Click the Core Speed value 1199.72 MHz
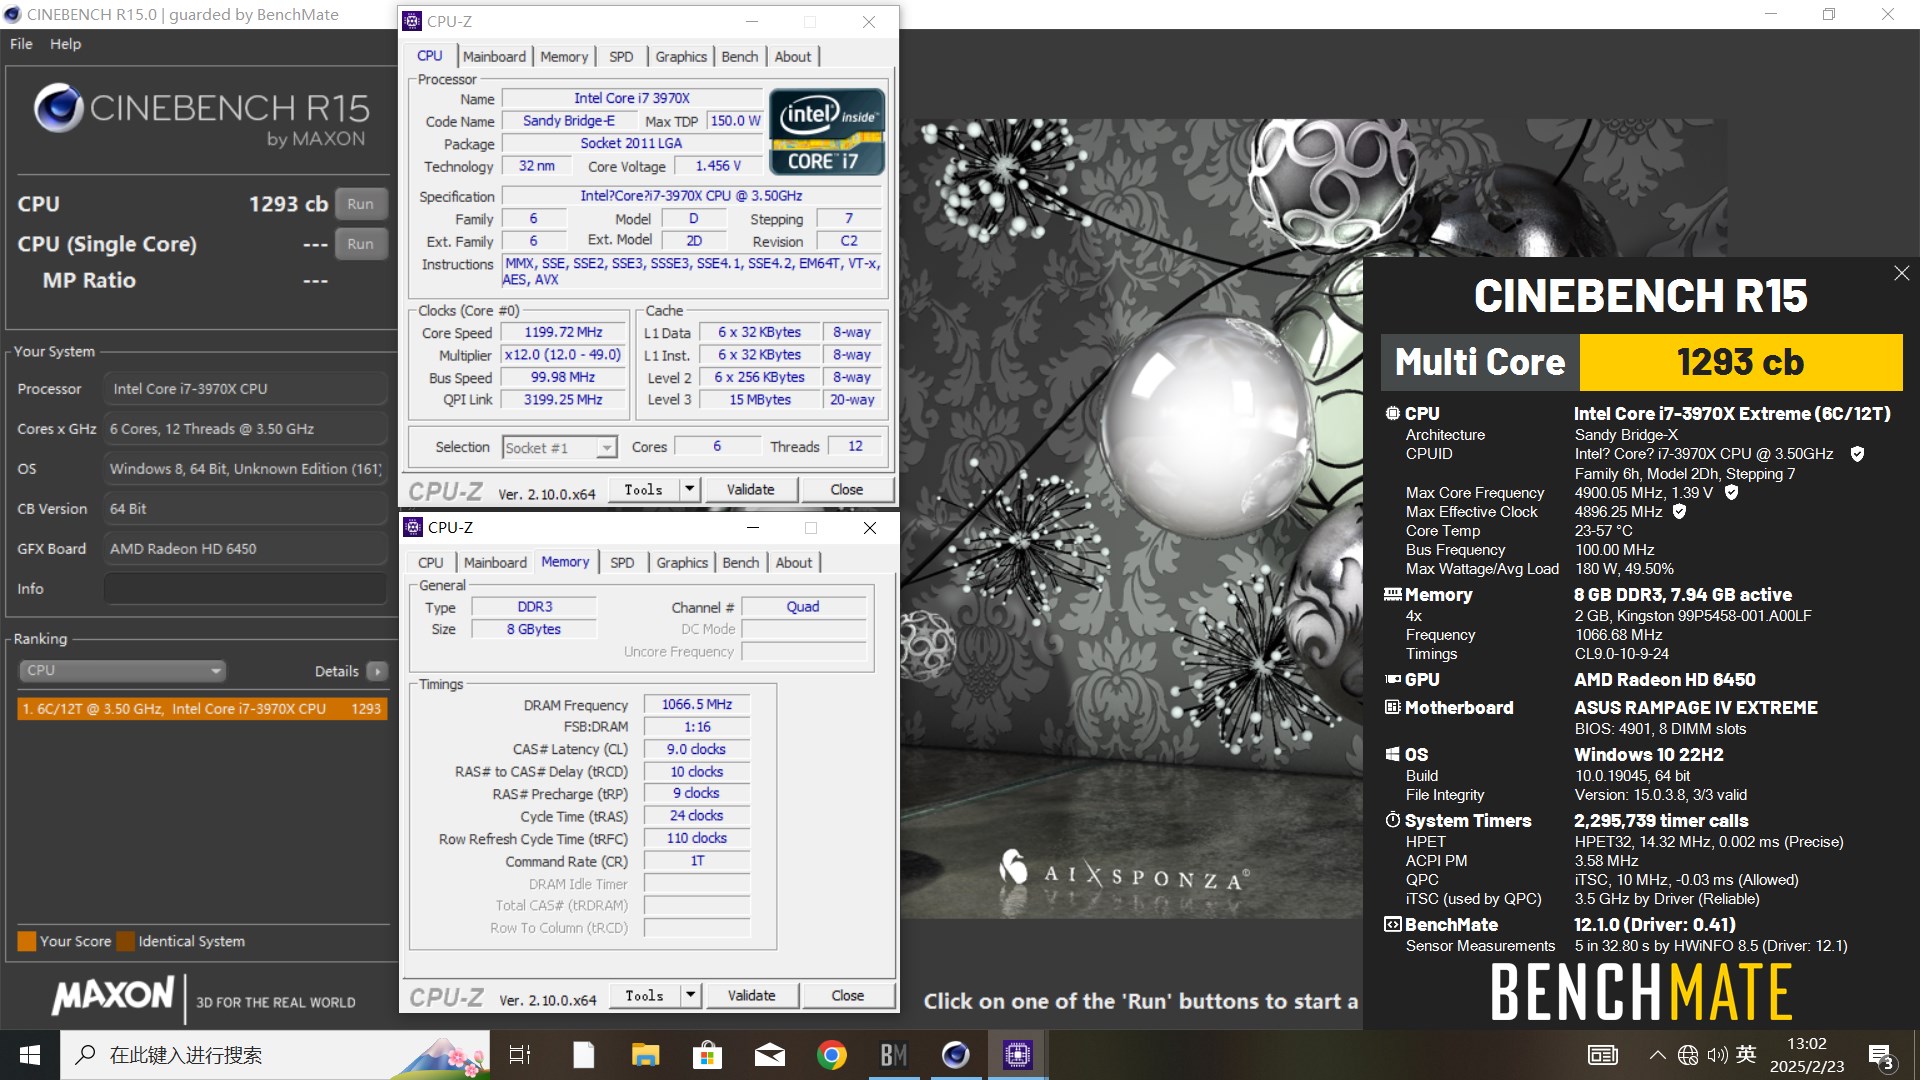 pos(563,332)
